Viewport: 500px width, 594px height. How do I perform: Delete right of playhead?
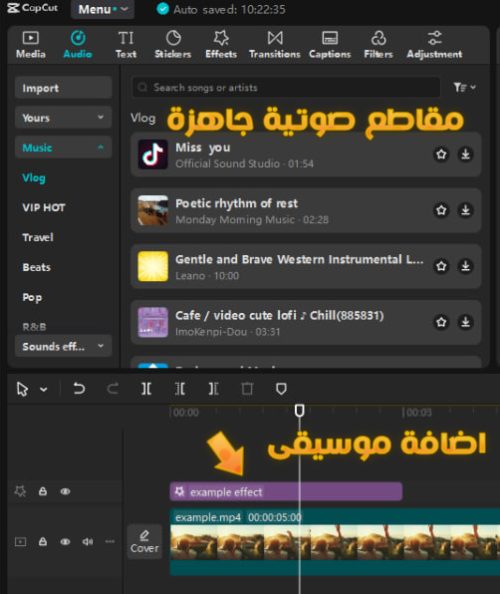pos(214,389)
